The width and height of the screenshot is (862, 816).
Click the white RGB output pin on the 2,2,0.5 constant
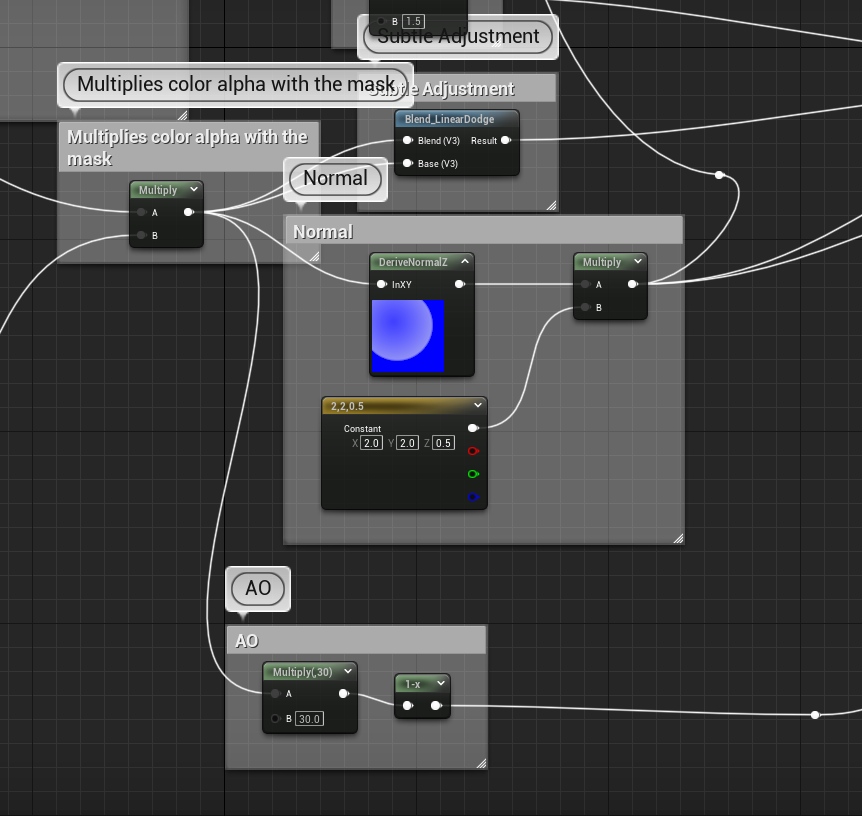[473, 428]
